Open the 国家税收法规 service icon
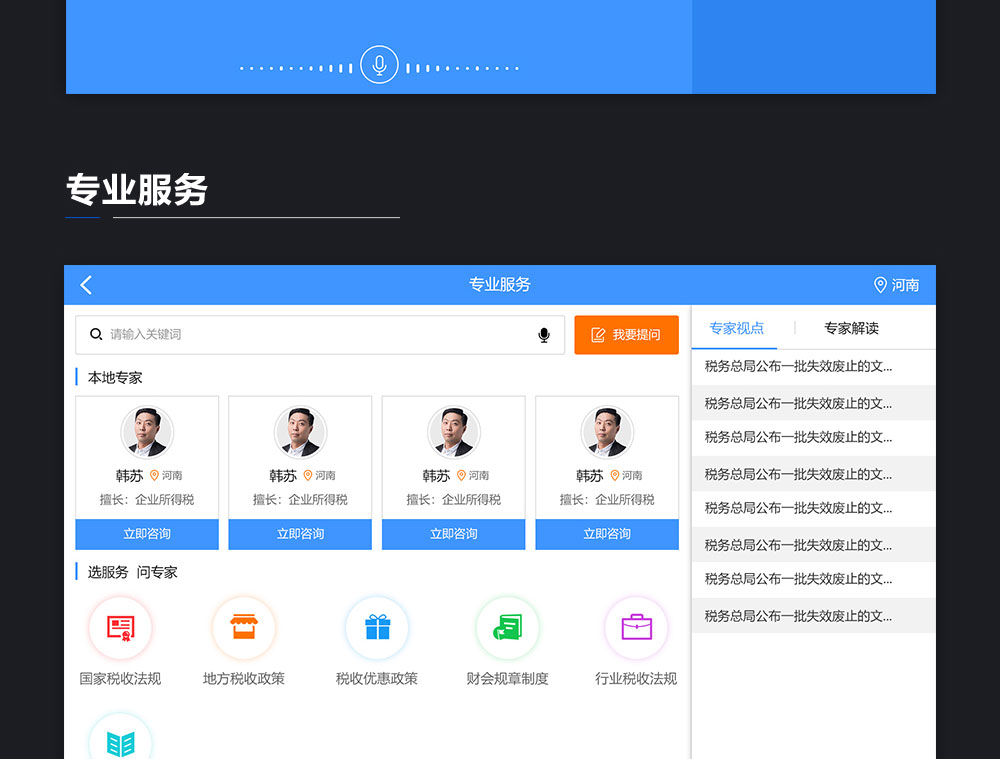Image resolution: width=1000 pixels, height=759 pixels. click(120, 628)
